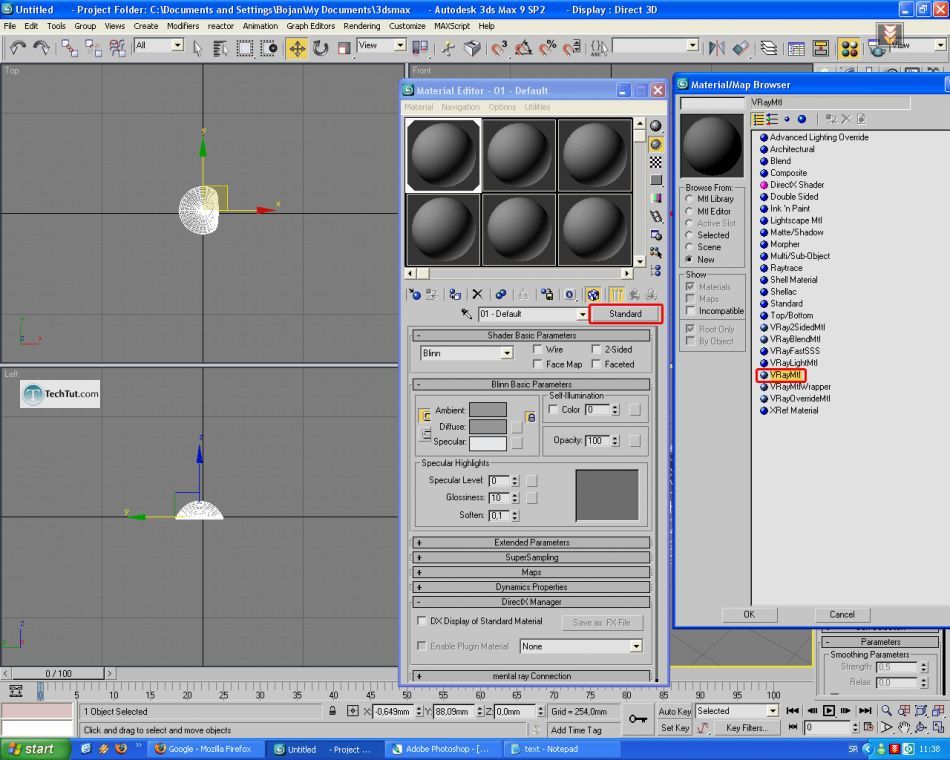
Task: Click the Ambient color swatch
Action: pos(488,410)
